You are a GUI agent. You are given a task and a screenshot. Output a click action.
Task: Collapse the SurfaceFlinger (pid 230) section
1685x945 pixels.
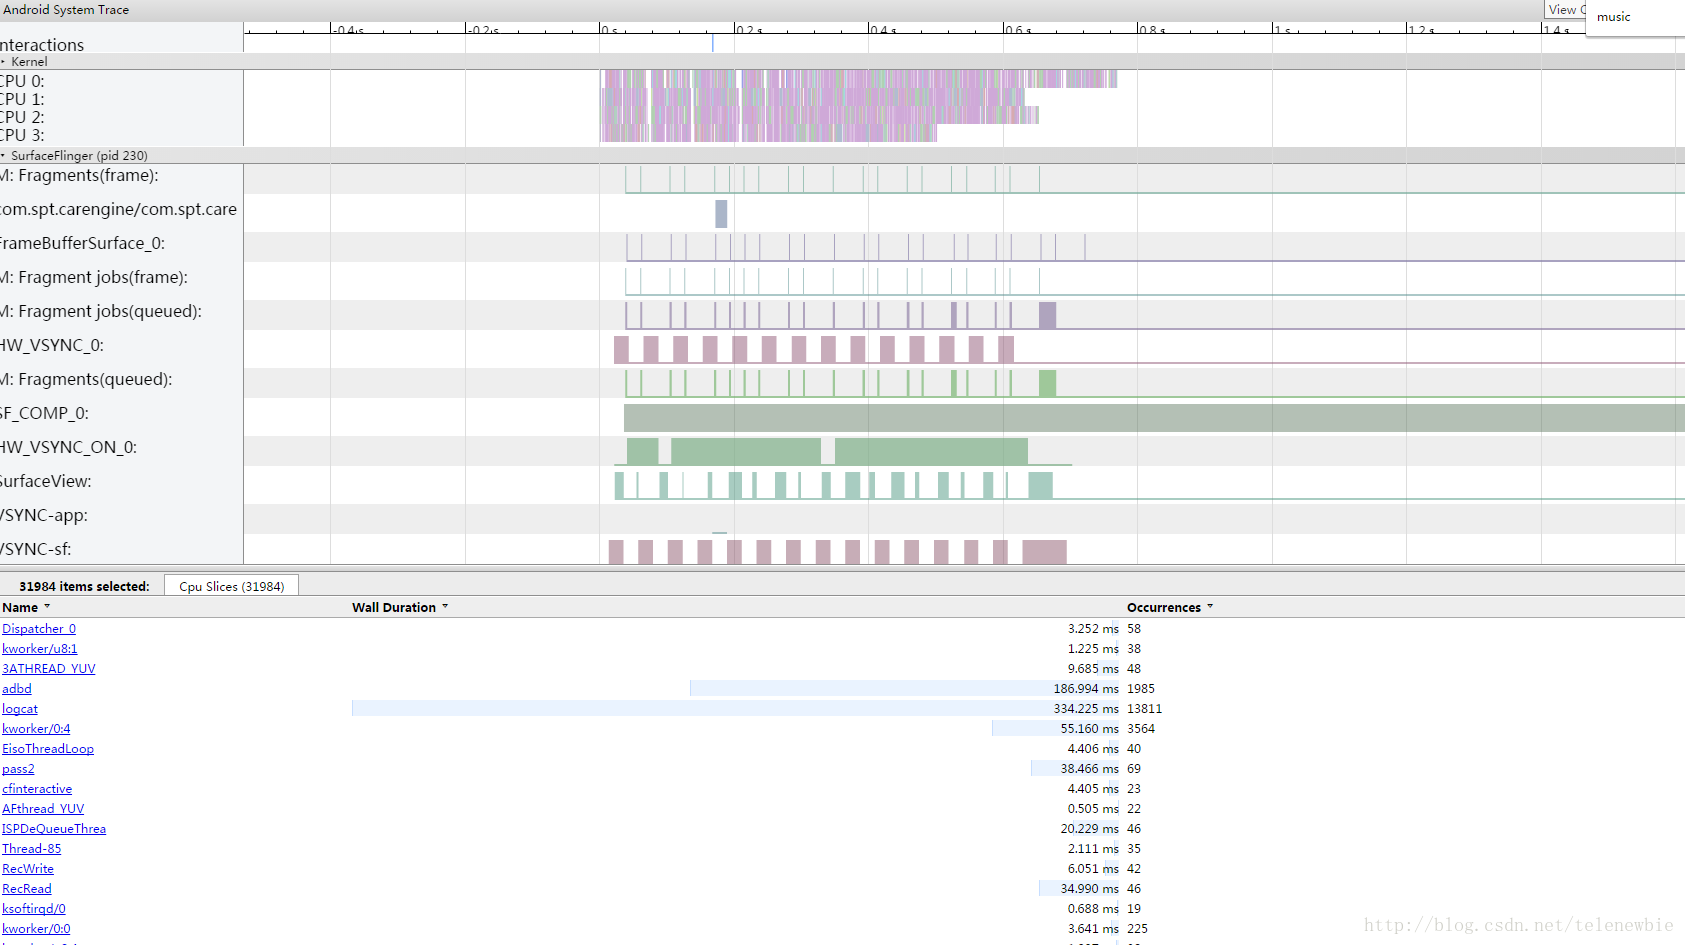coord(4,156)
